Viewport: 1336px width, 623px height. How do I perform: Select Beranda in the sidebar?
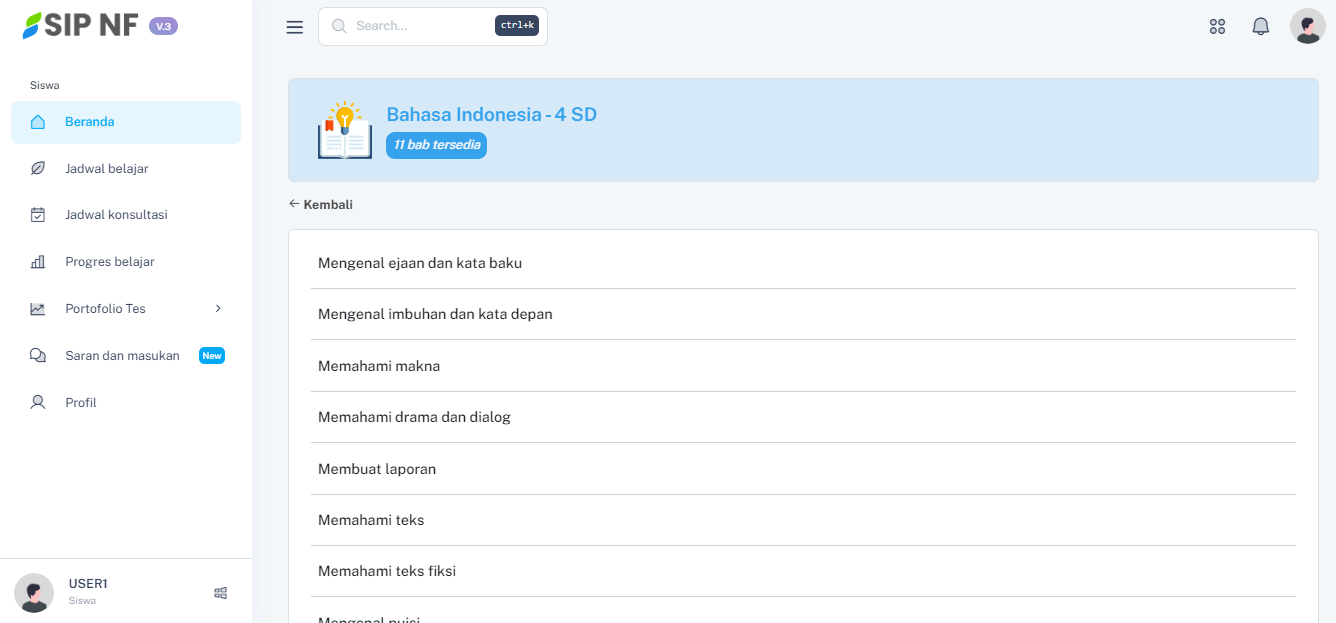(90, 122)
